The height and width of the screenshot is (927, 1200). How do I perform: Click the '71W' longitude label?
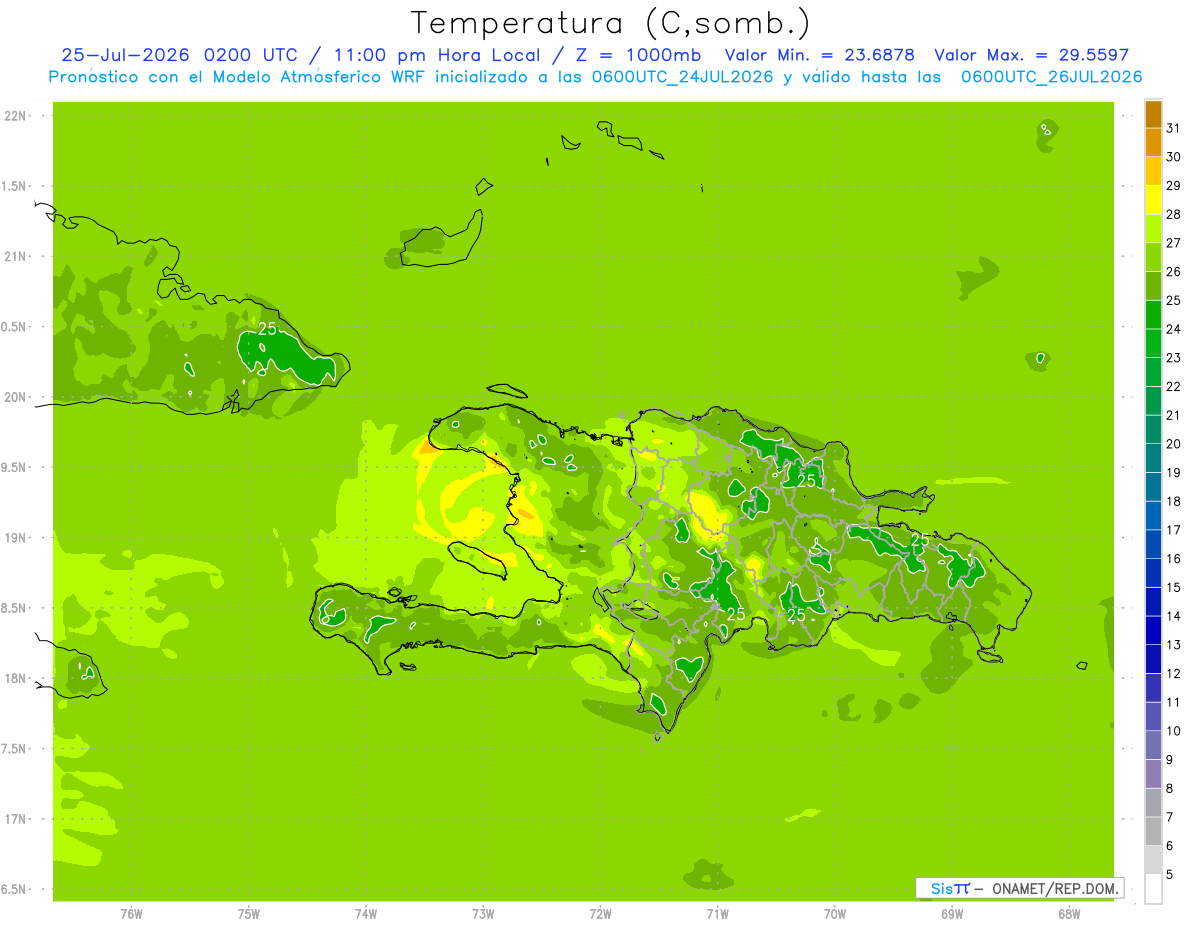717,913
